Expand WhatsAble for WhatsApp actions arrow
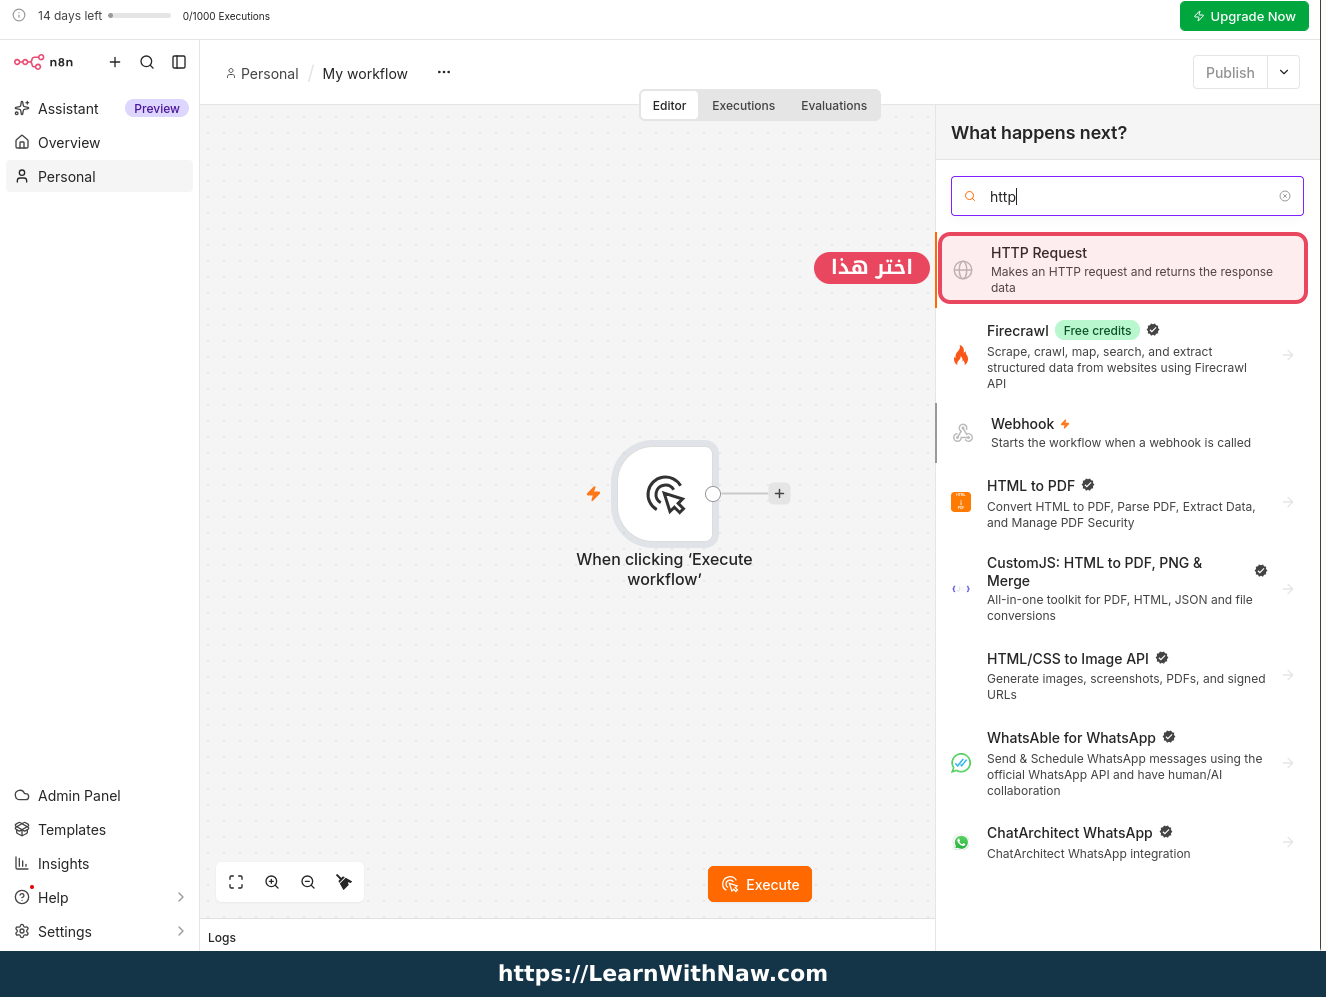Viewport: 1326px width, 997px height. pyautogui.click(x=1288, y=763)
